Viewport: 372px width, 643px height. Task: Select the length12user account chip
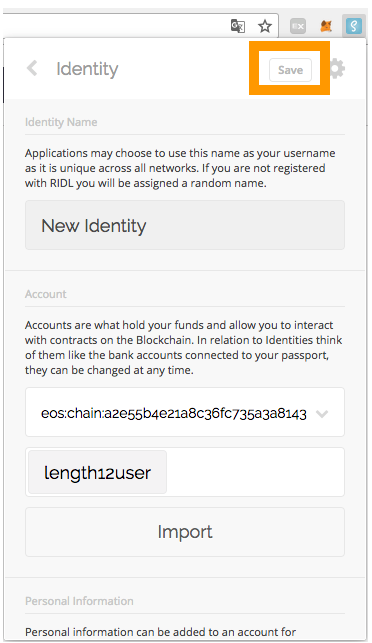coord(98,472)
